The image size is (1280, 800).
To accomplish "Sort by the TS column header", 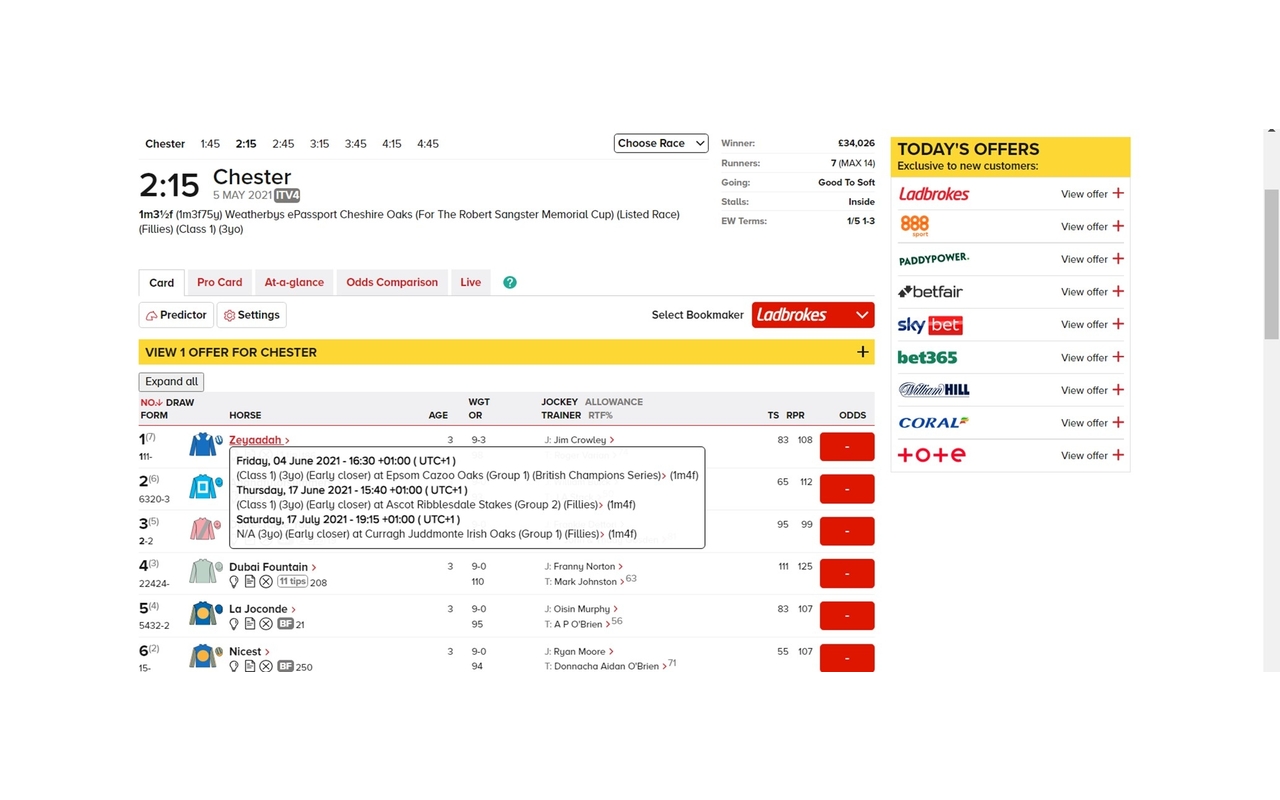I will coord(773,415).
